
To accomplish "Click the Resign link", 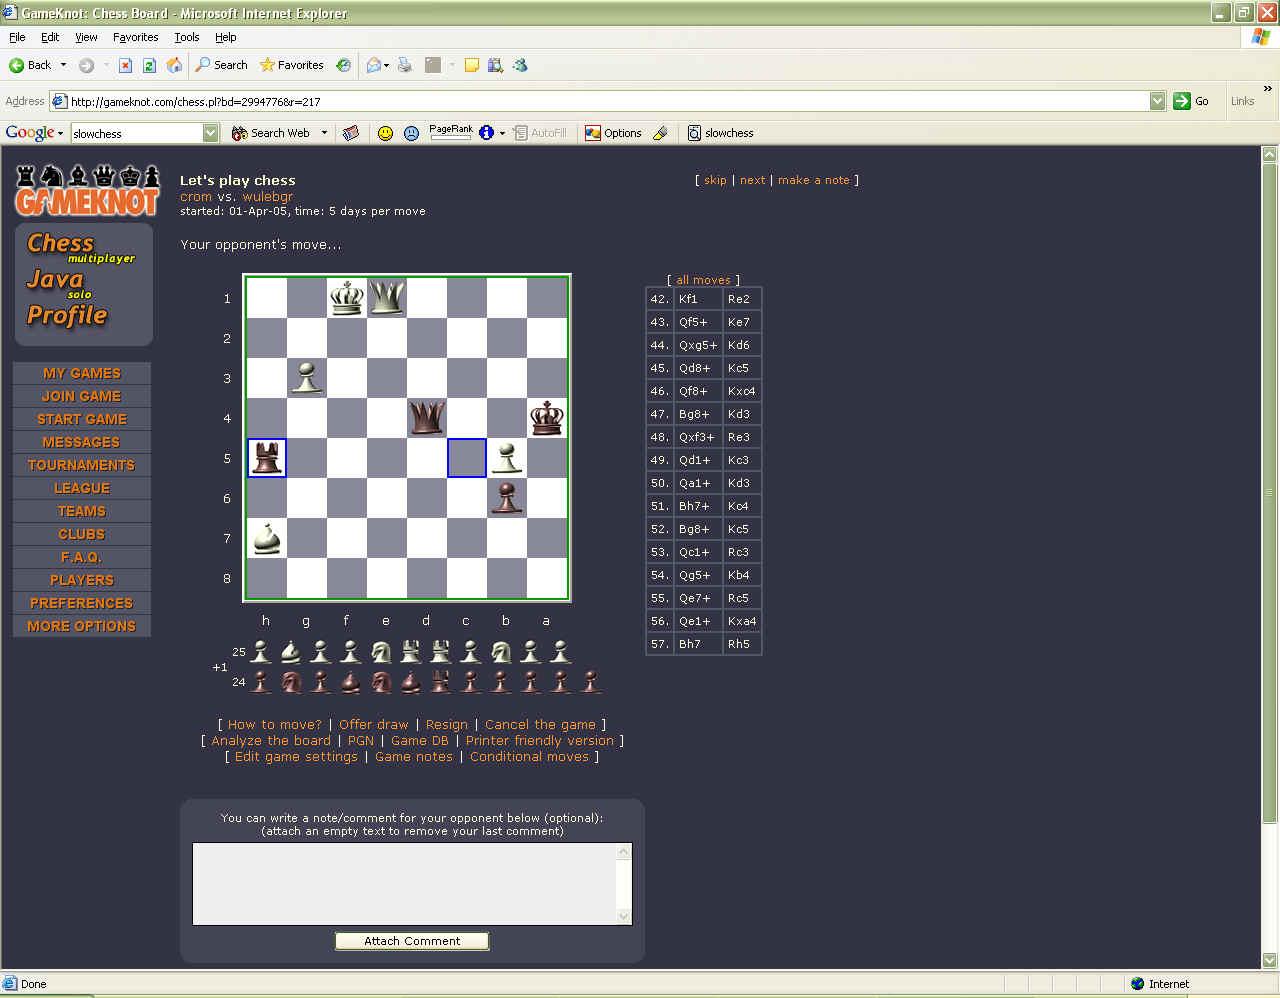I will pyautogui.click(x=446, y=725).
